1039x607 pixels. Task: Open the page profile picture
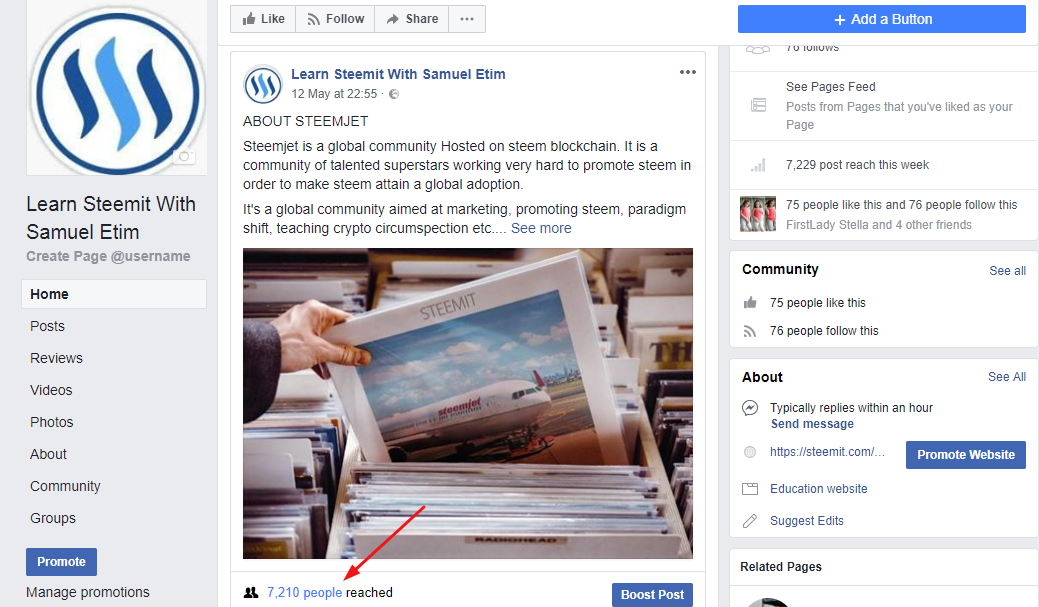click(117, 89)
